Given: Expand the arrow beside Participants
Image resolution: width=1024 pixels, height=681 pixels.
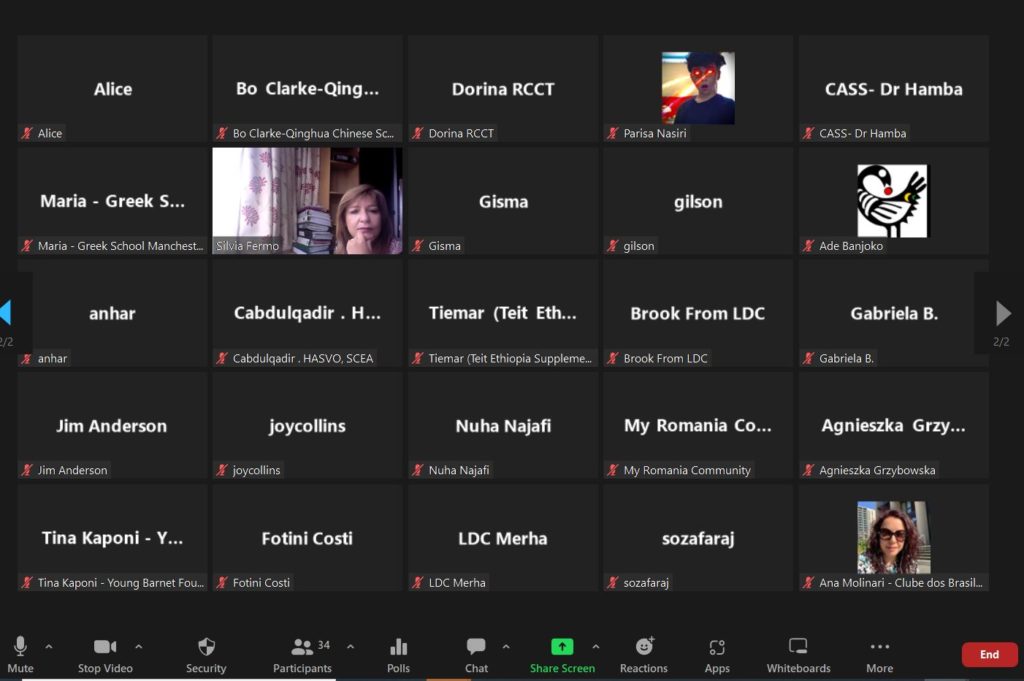Looking at the screenshot, I should 350,646.
